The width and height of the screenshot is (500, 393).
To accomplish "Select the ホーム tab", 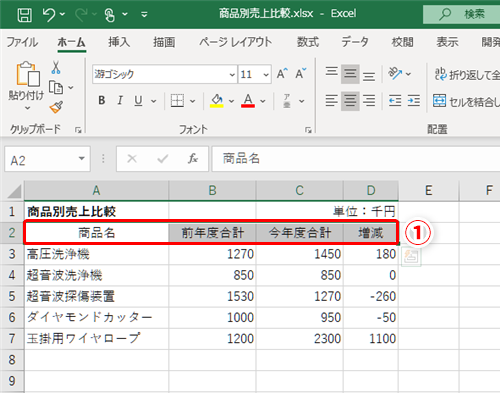I will tap(71, 42).
